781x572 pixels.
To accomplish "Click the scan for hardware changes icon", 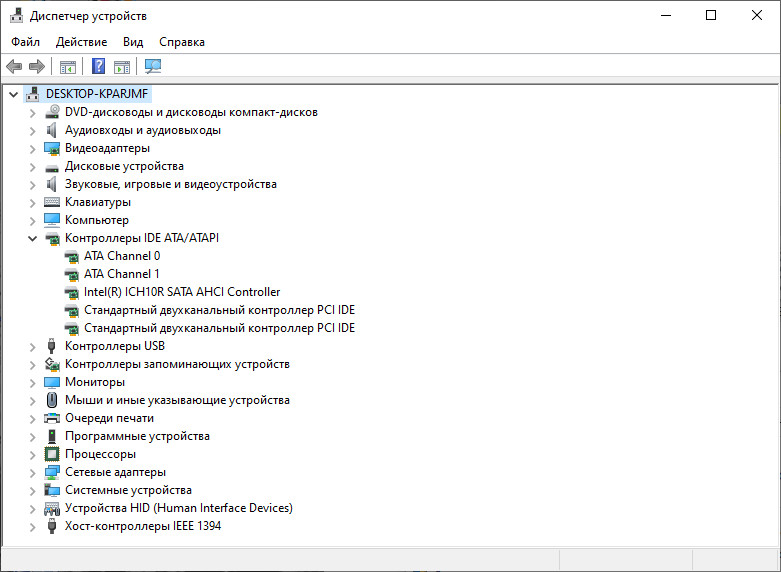I will 153,66.
